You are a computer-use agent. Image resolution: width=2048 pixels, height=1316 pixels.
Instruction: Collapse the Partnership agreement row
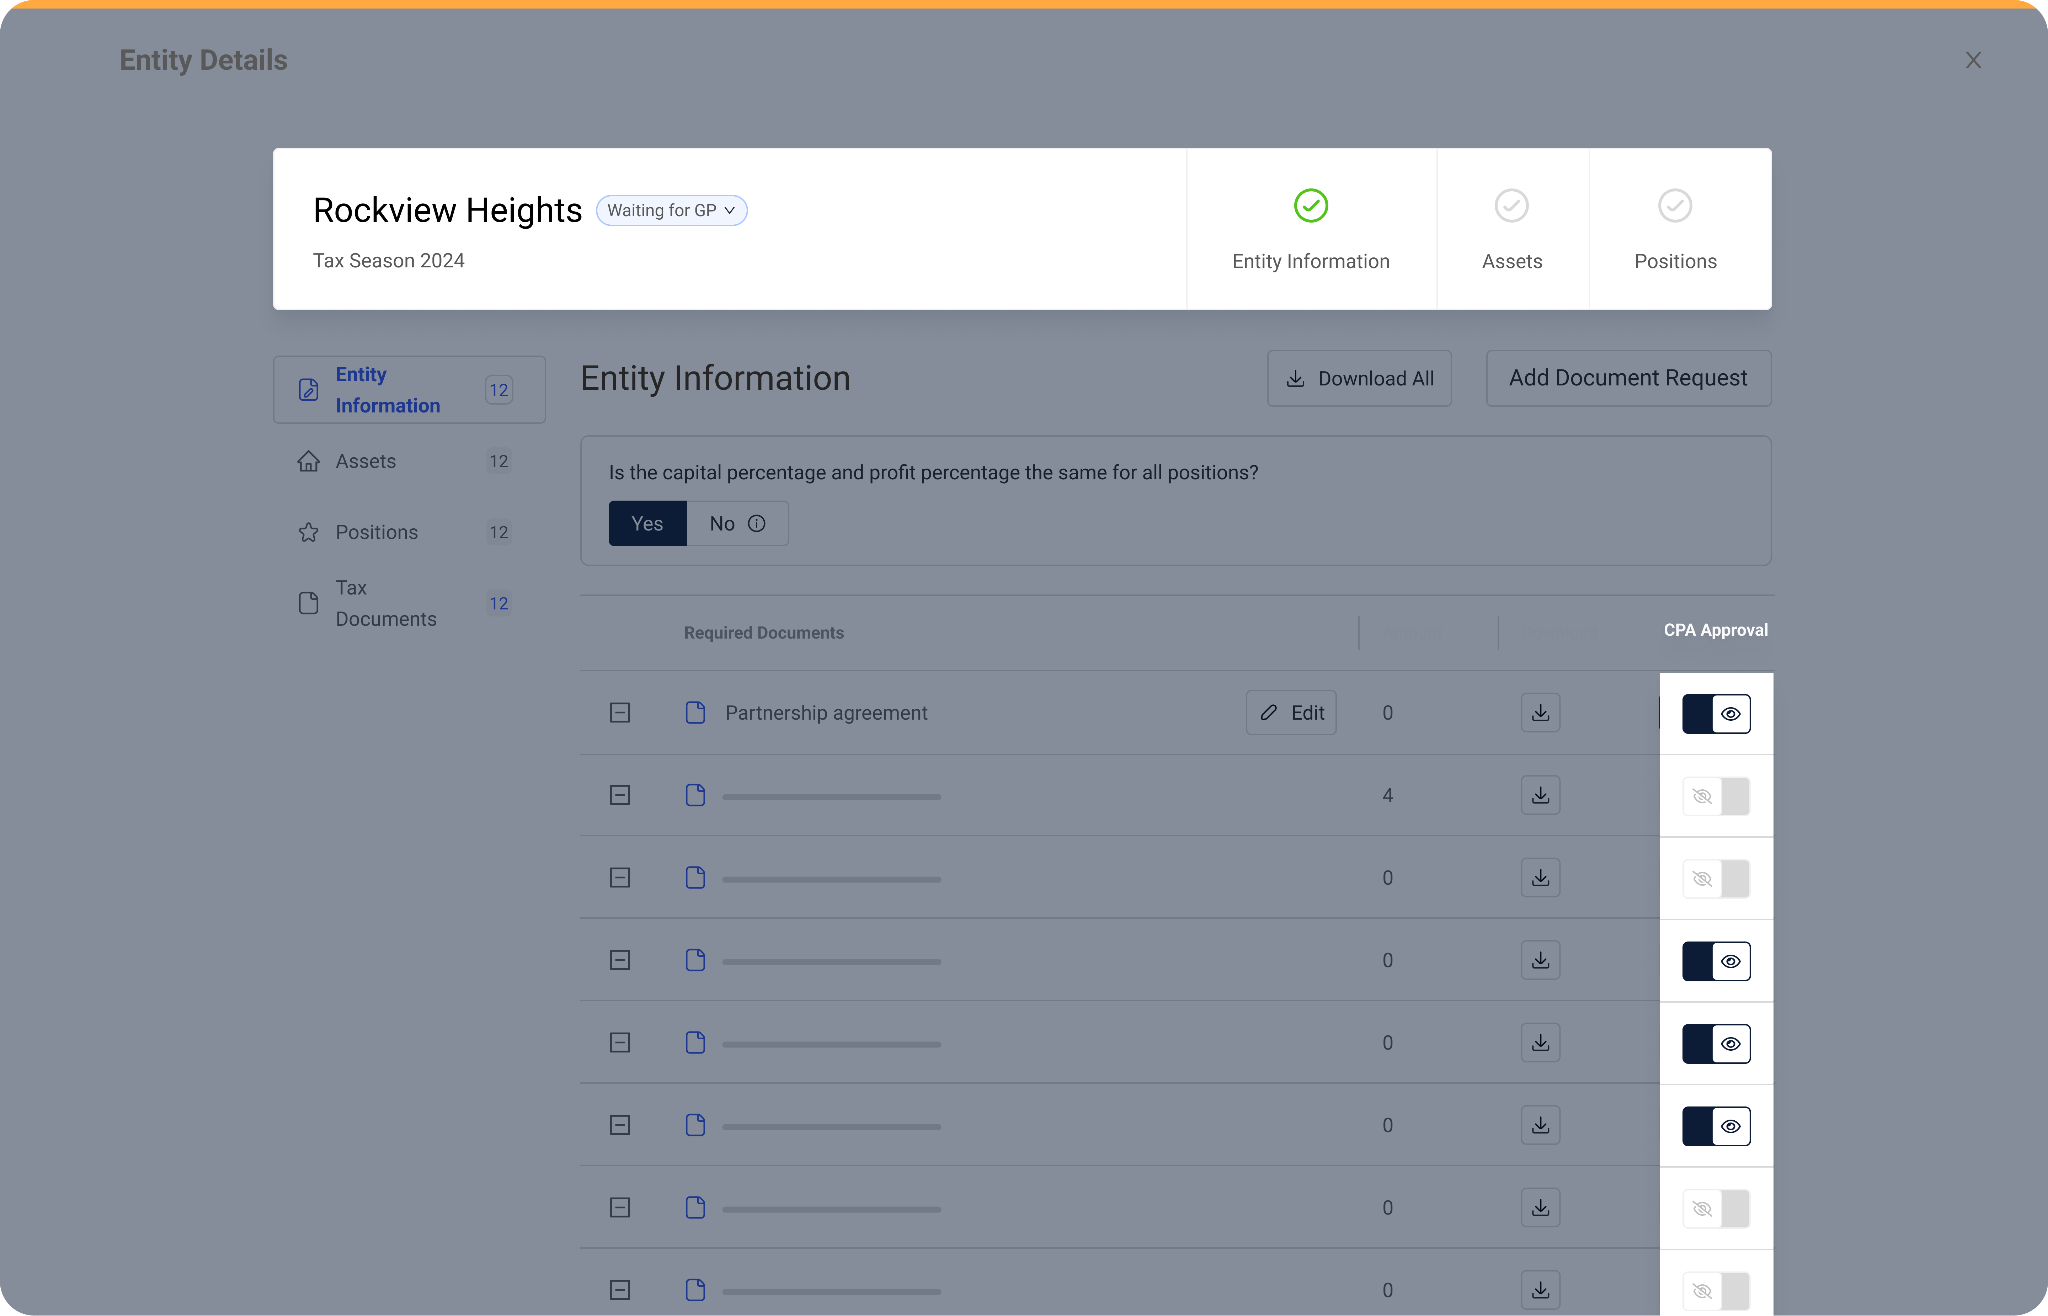[x=620, y=713]
